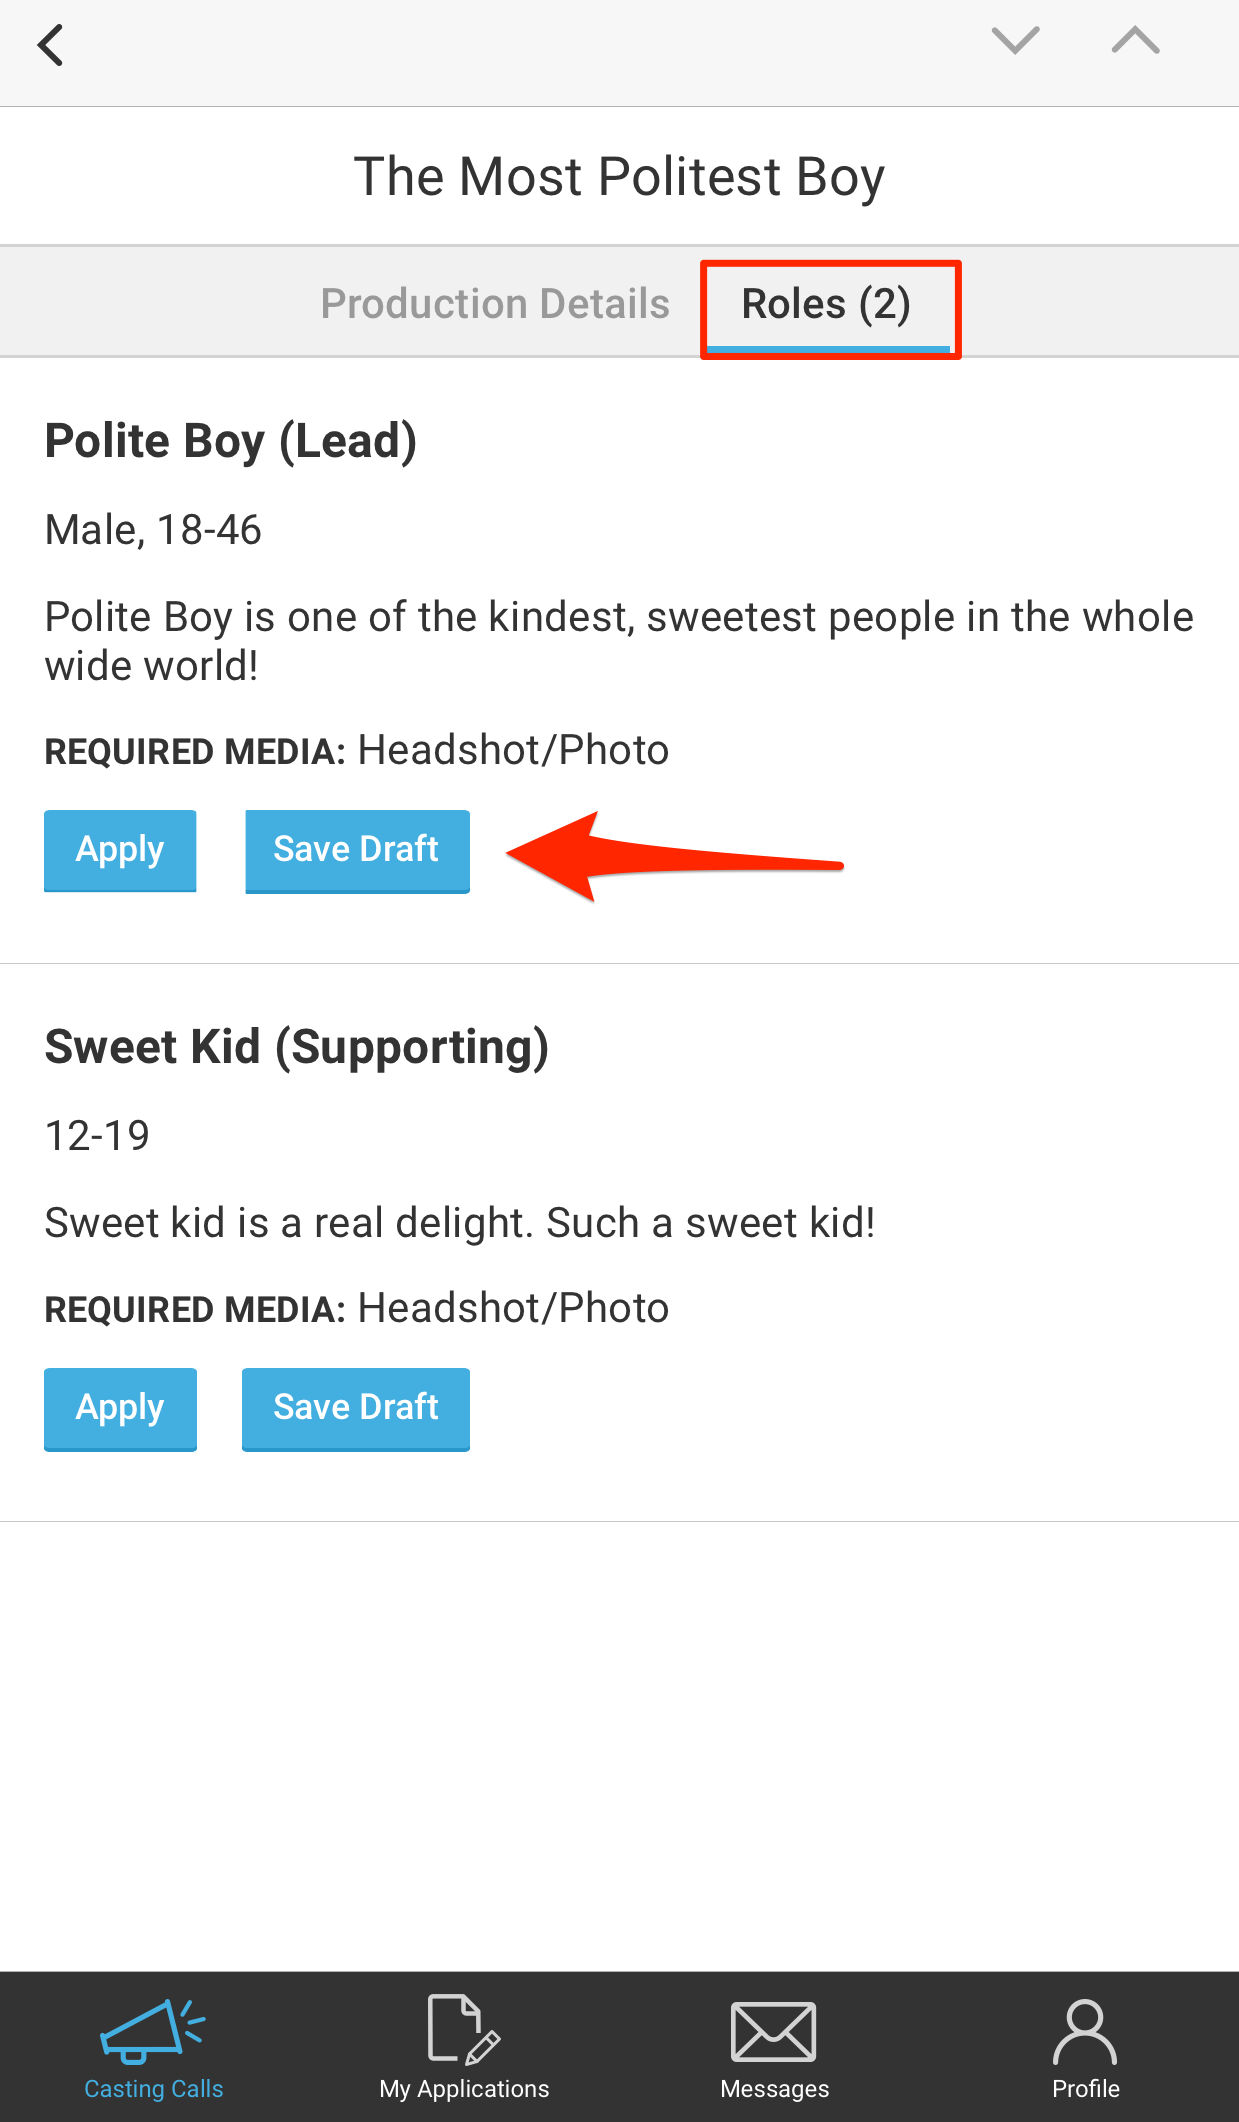Tap the My Applications label
Screen dimensions: 1239x2122
click(x=464, y=2089)
